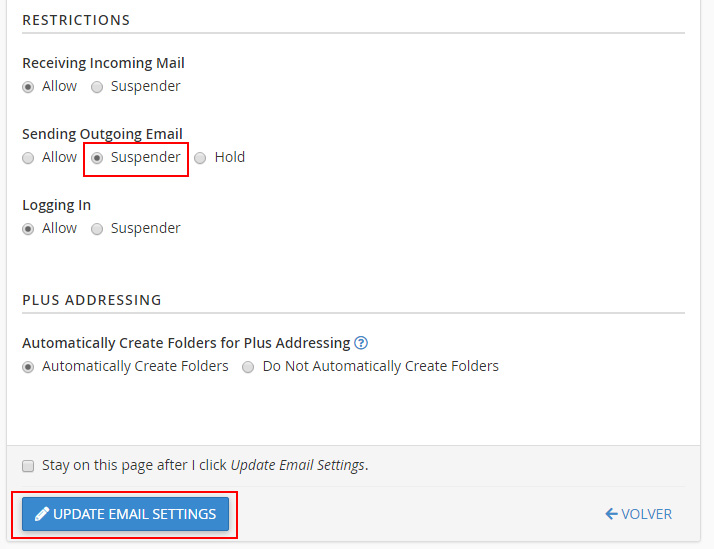Go back using the Volver link
This screenshot has width=714, height=549.
pyautogui.click(x=646, y=514)
